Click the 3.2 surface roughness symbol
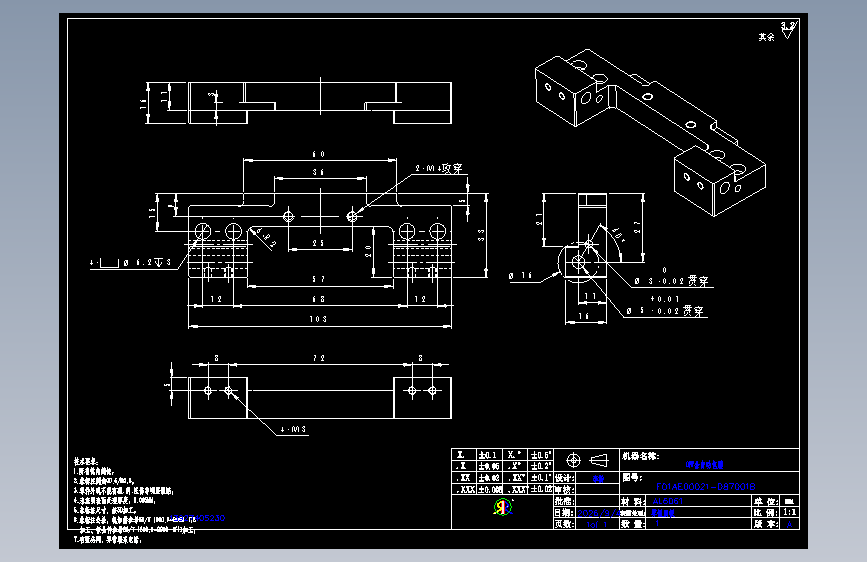The image size is (867, 562). pos(788,30)
